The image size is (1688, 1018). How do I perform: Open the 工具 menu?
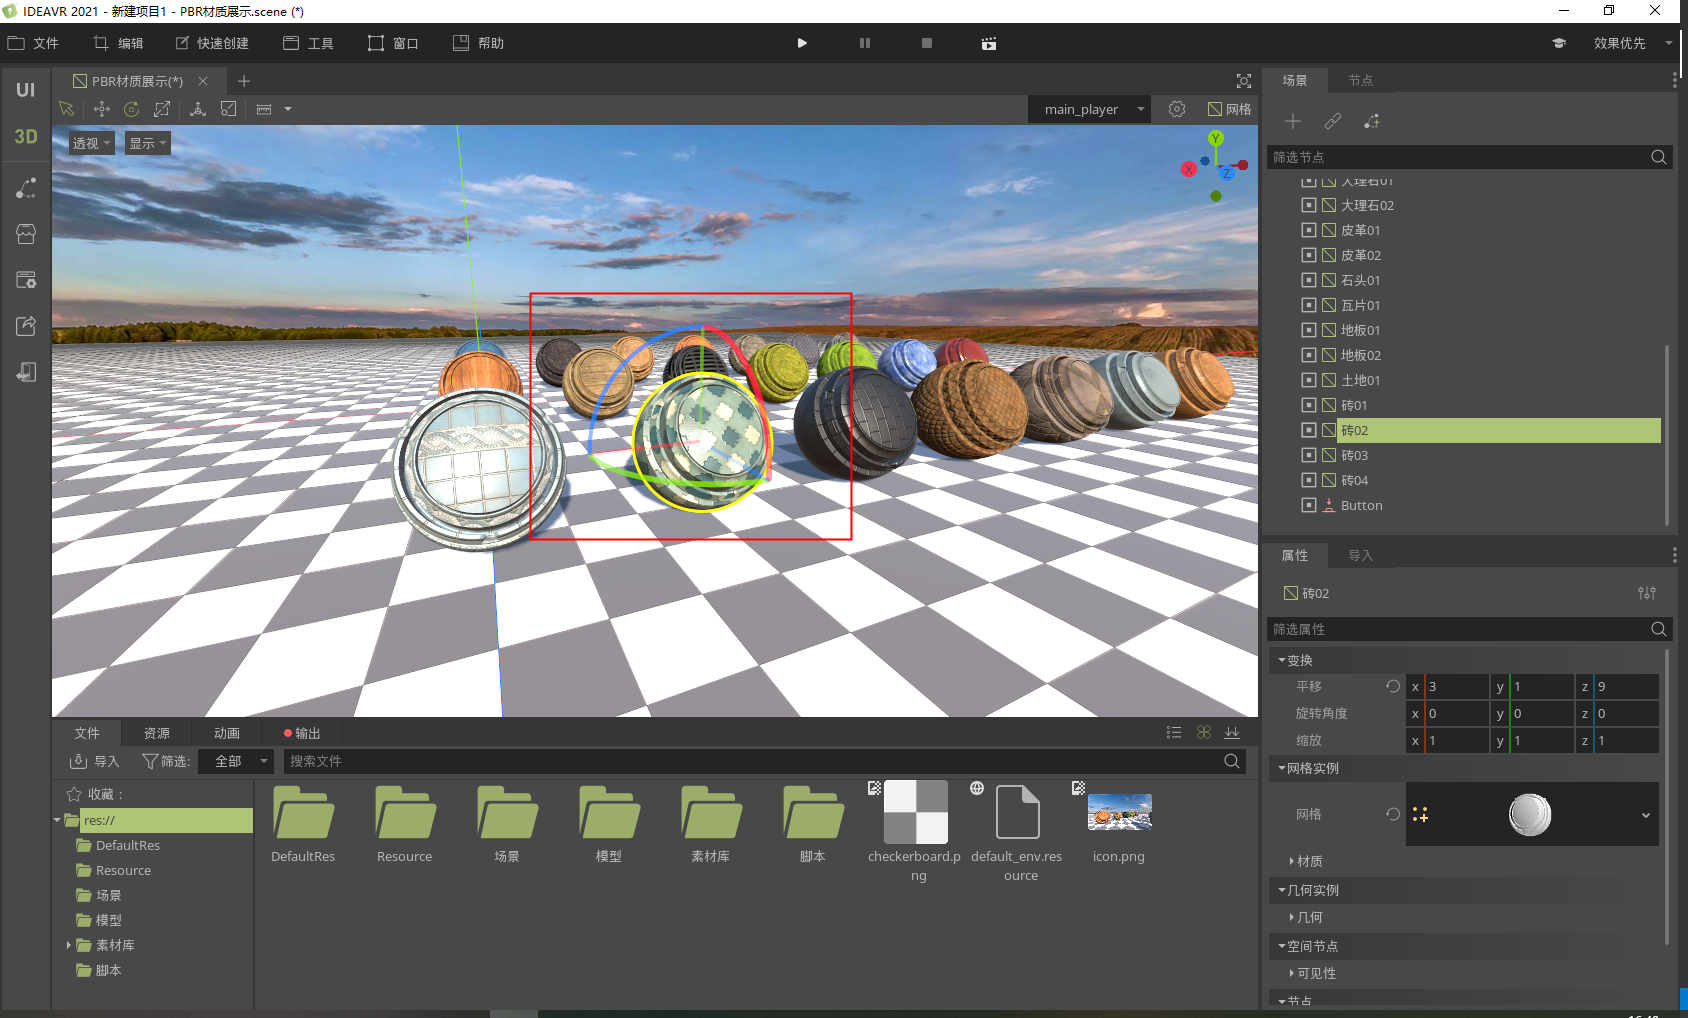pos(308,43)
